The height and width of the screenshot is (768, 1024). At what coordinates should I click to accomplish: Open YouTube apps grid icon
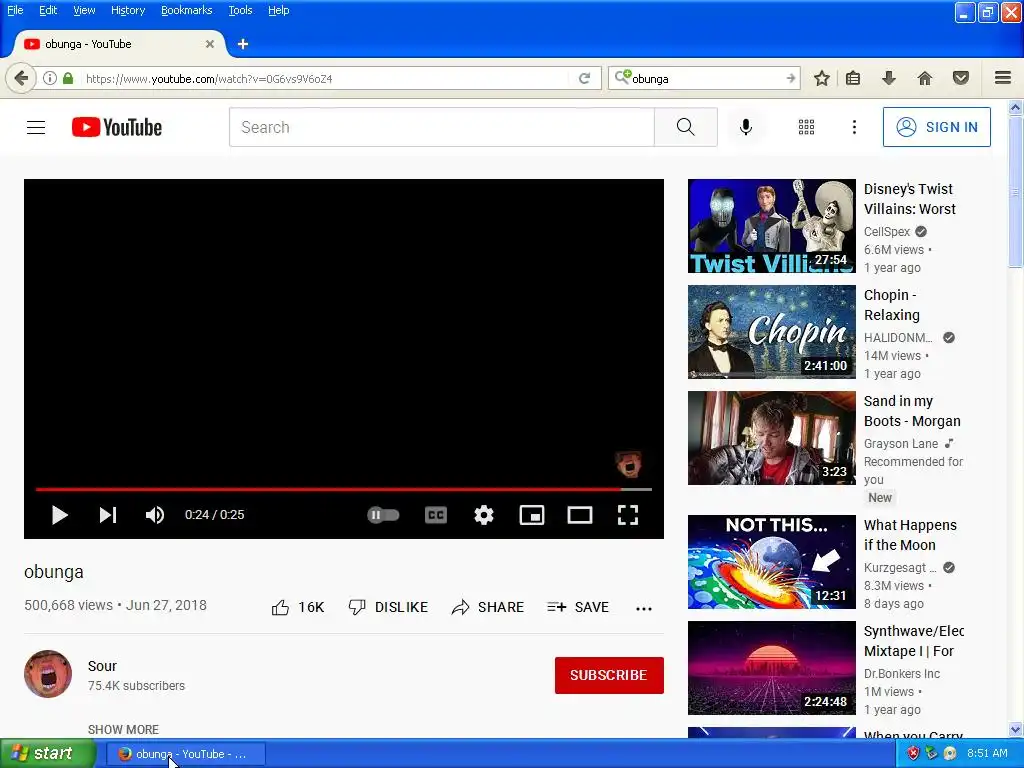pyautogui.click(x=807, y=127)
